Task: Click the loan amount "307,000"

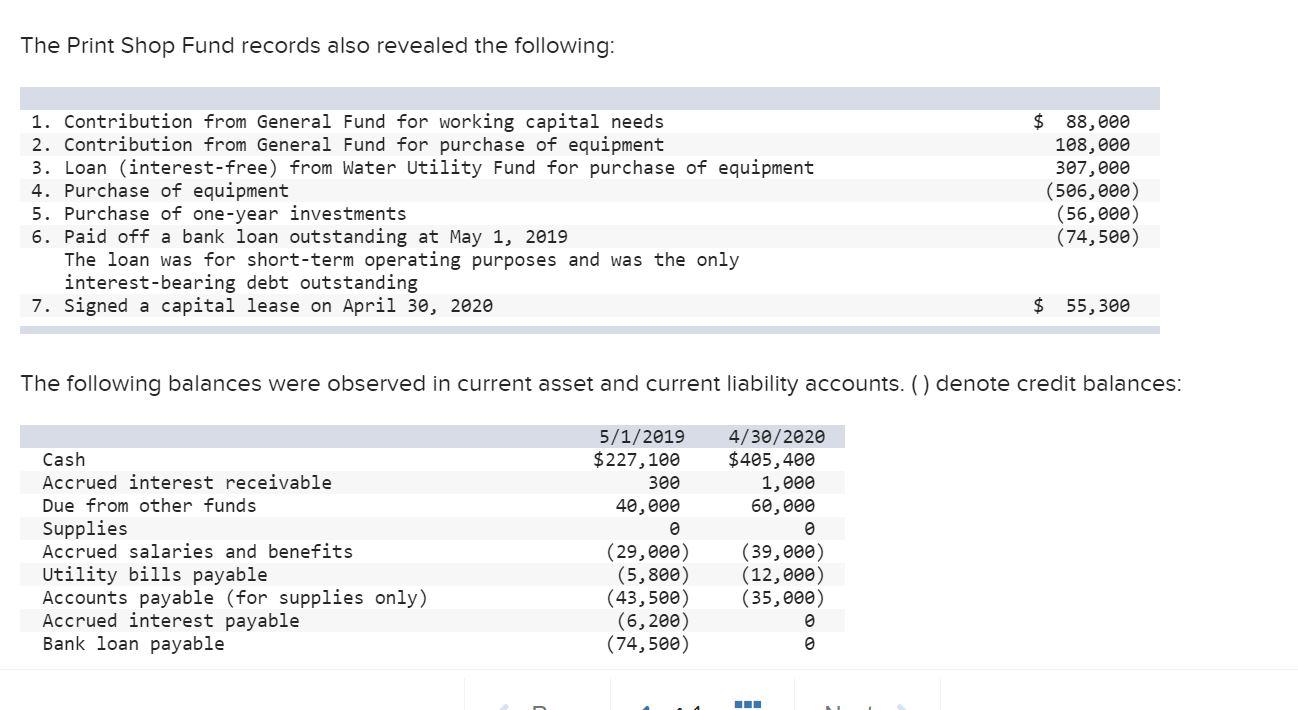Action: pyautogui.click(x=1092, y=168)
